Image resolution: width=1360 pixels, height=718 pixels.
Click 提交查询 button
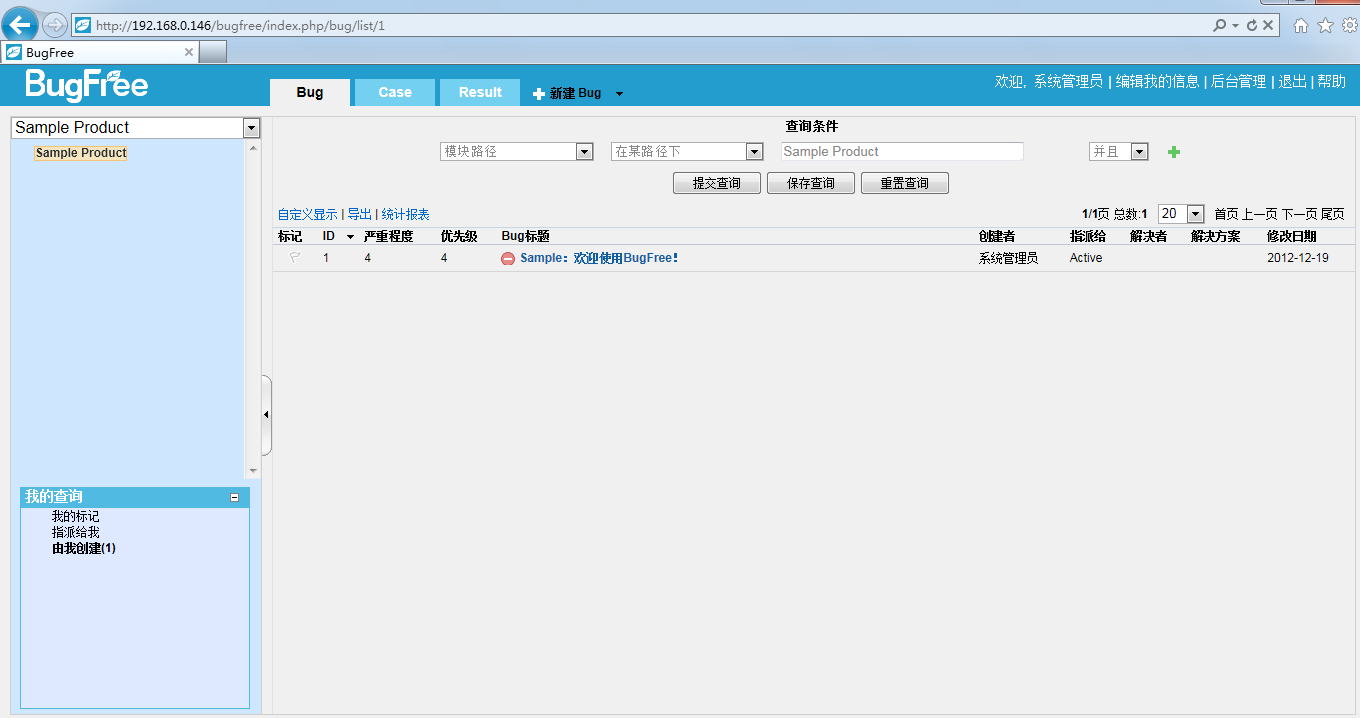(717, 184)
